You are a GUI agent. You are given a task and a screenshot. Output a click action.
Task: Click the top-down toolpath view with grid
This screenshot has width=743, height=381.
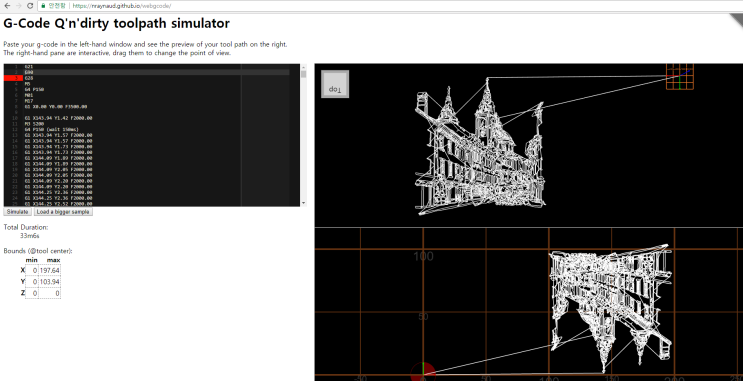coord(529,304)
